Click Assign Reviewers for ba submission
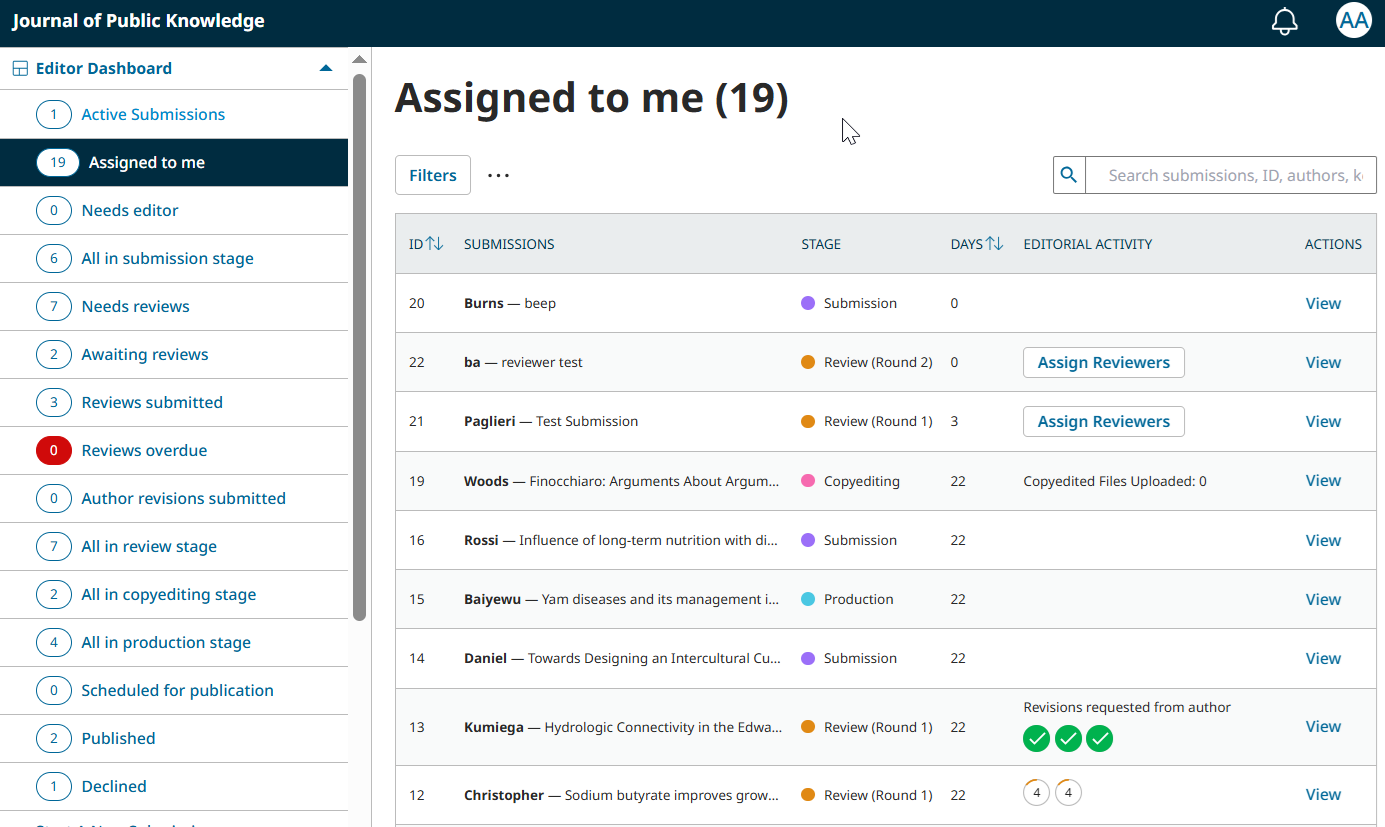Viewport: 1385px width, 827px height. coord(1104,363)
